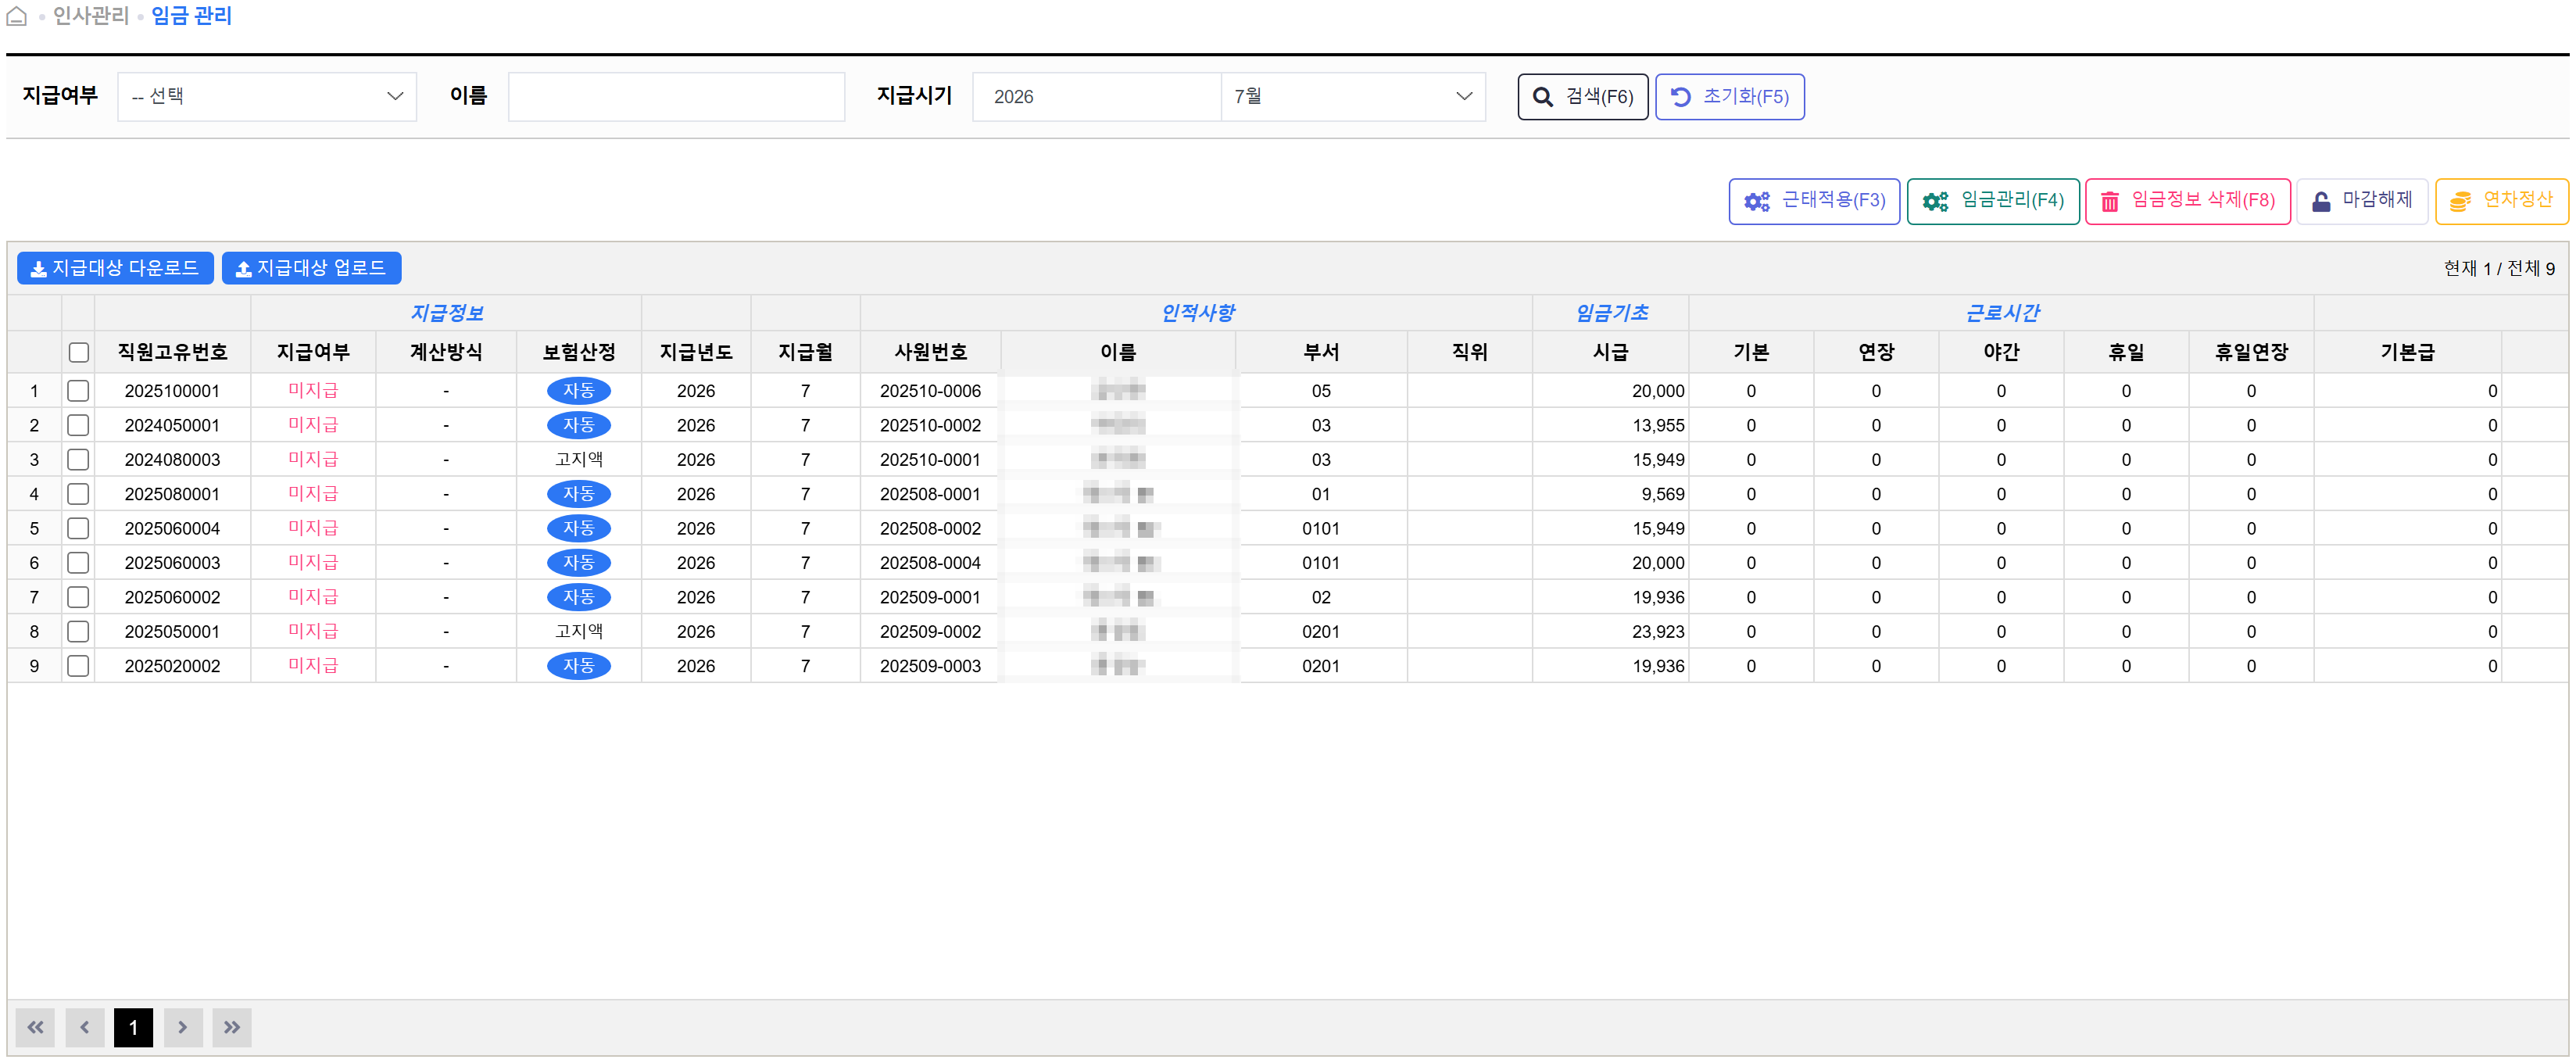Open the 지급여부 selection dropdown

click(x=267, y=97)
